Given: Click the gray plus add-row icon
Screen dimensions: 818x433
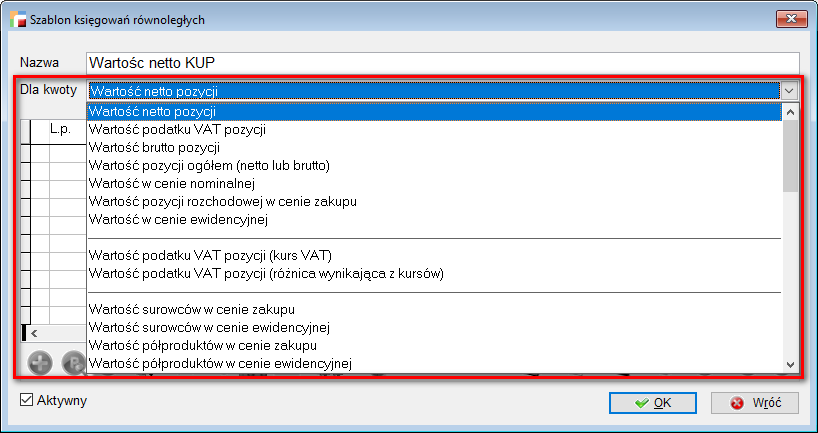Looking at the screenshot, I should tap(40, 363).
